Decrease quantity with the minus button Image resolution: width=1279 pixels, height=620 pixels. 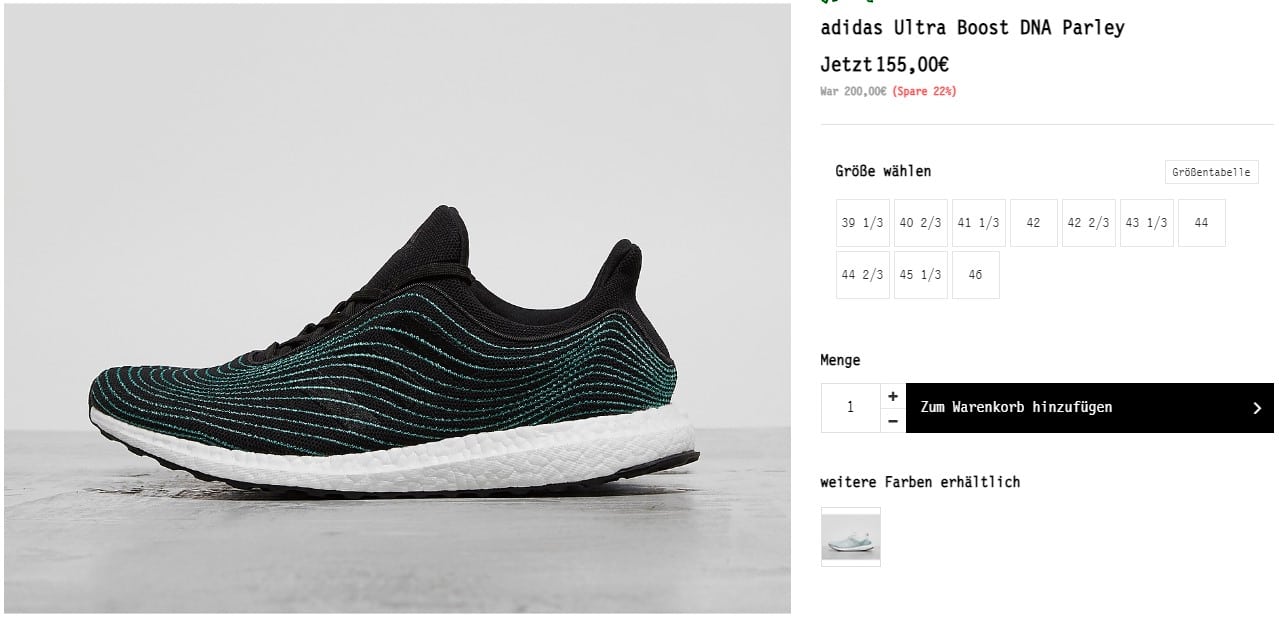[x=893, y=421]
